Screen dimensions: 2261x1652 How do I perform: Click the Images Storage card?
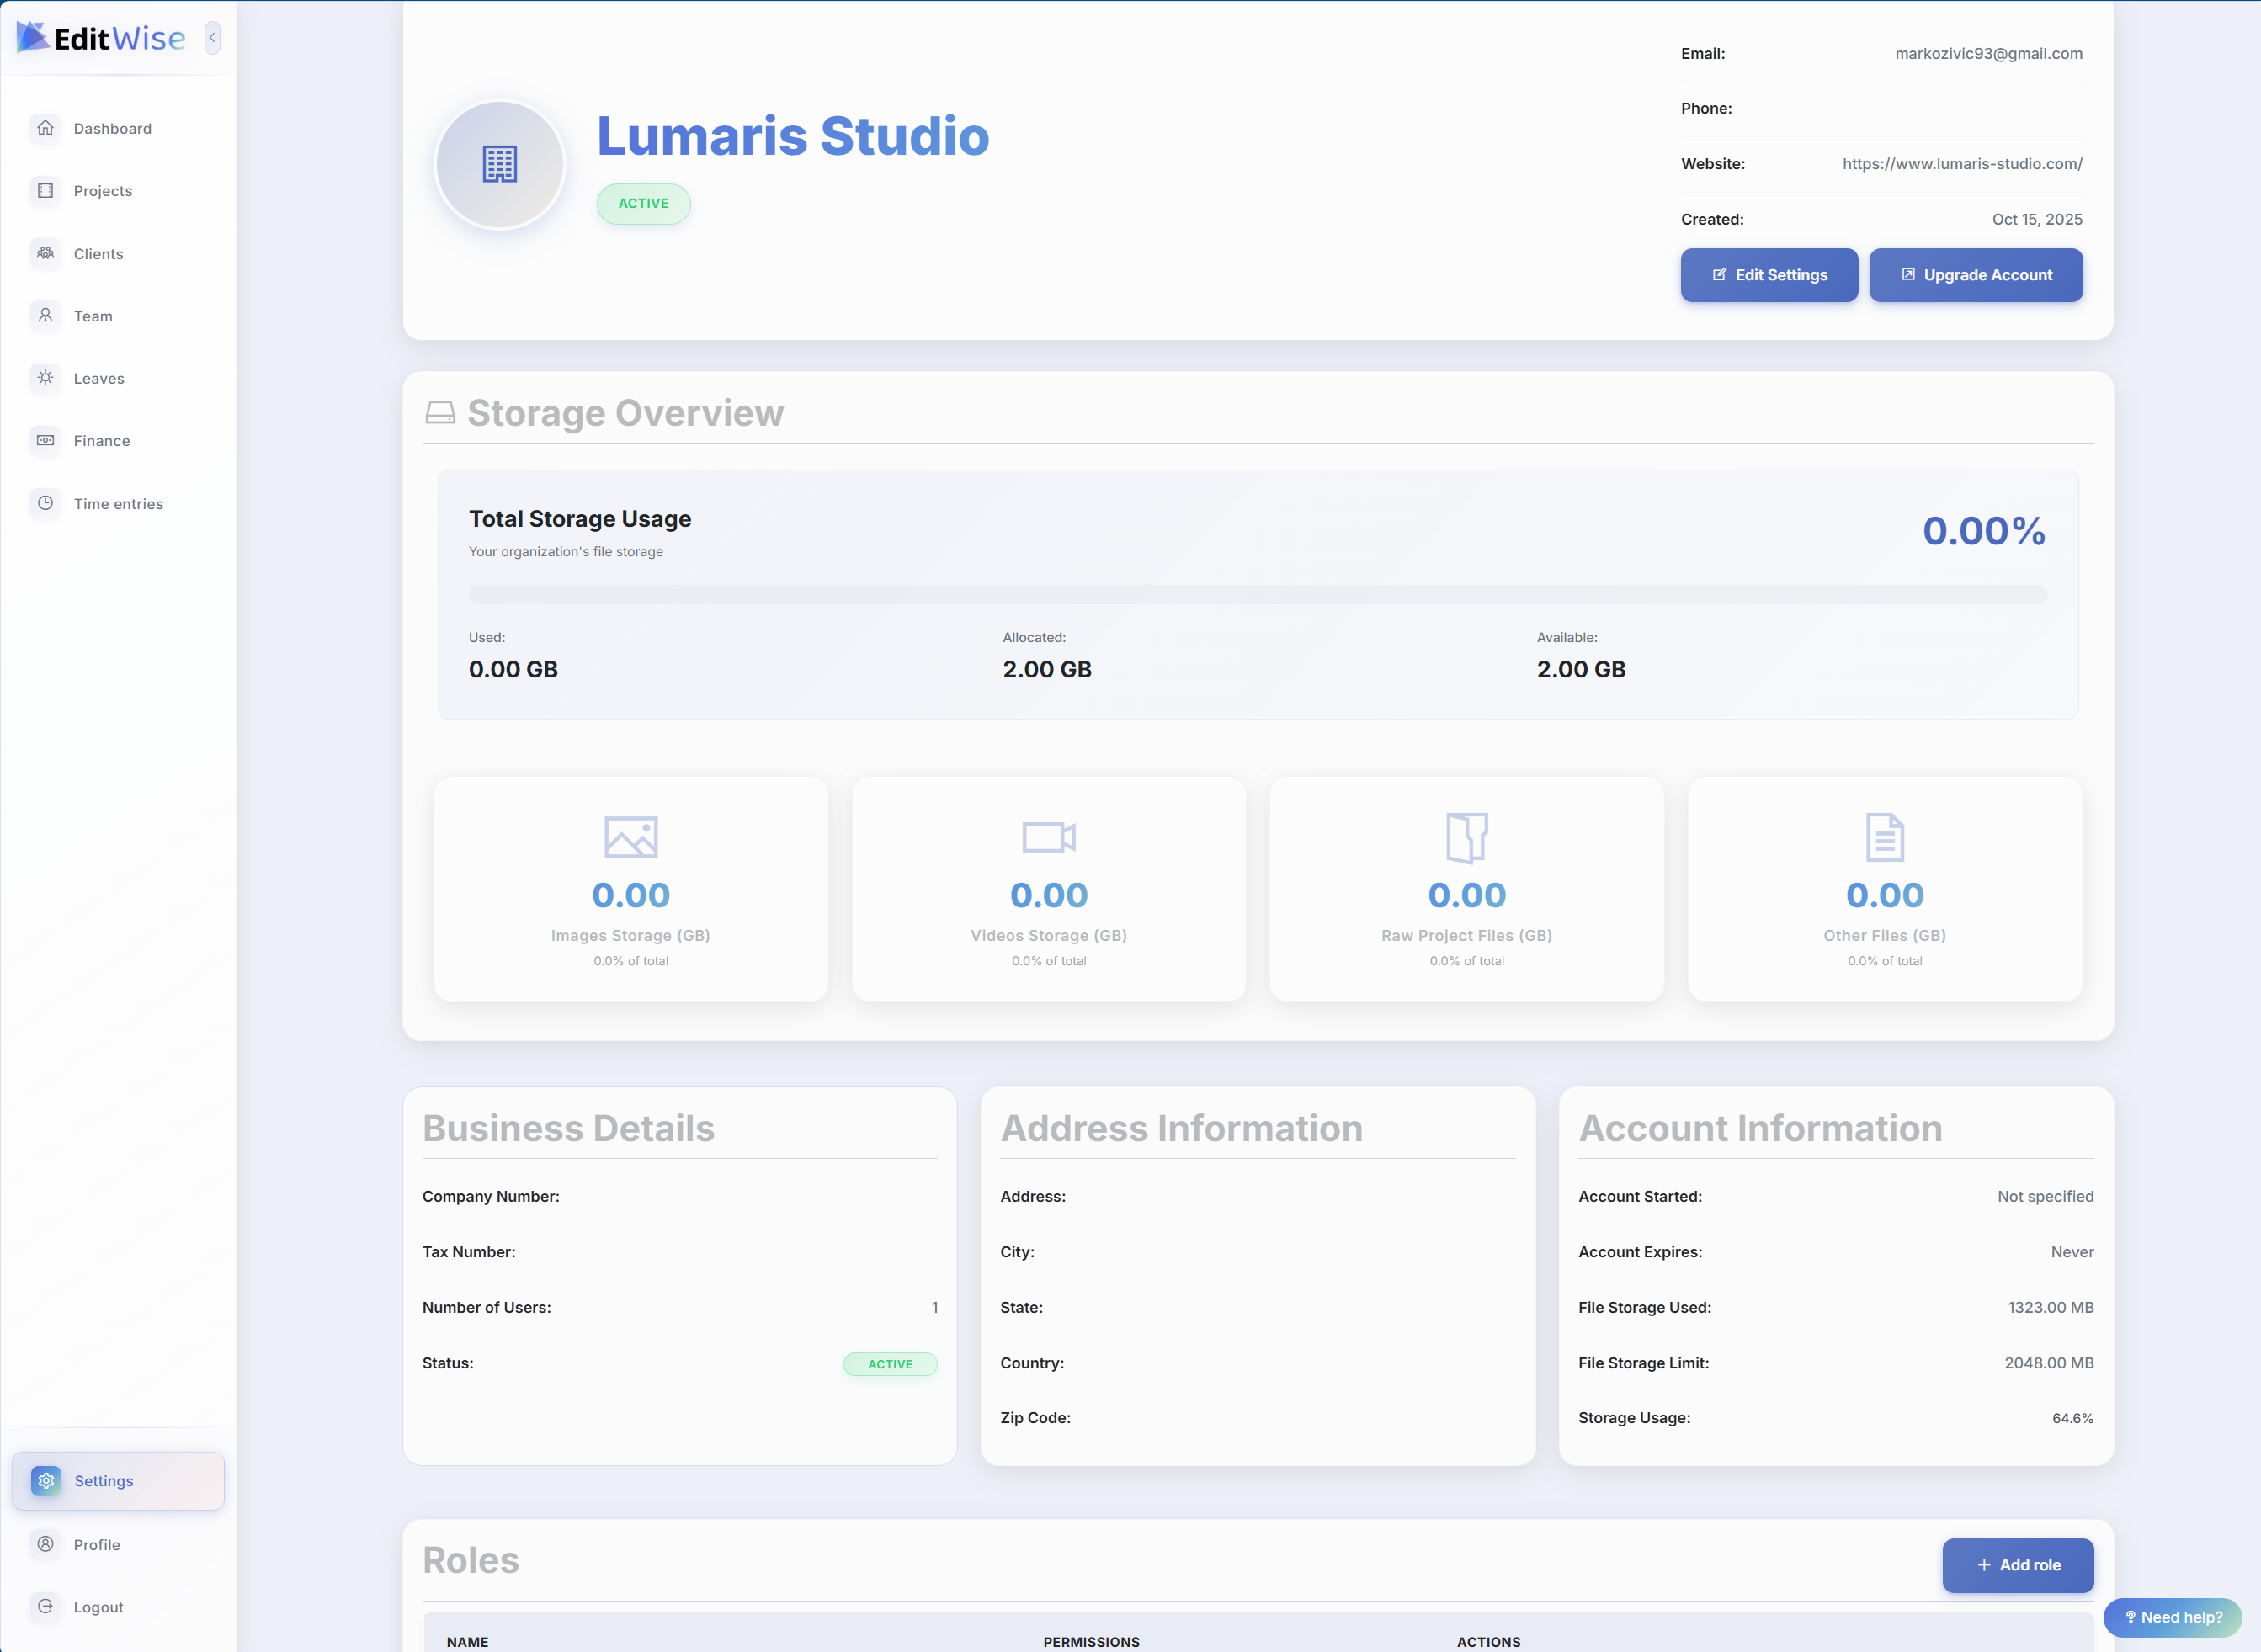click(630, 889)
